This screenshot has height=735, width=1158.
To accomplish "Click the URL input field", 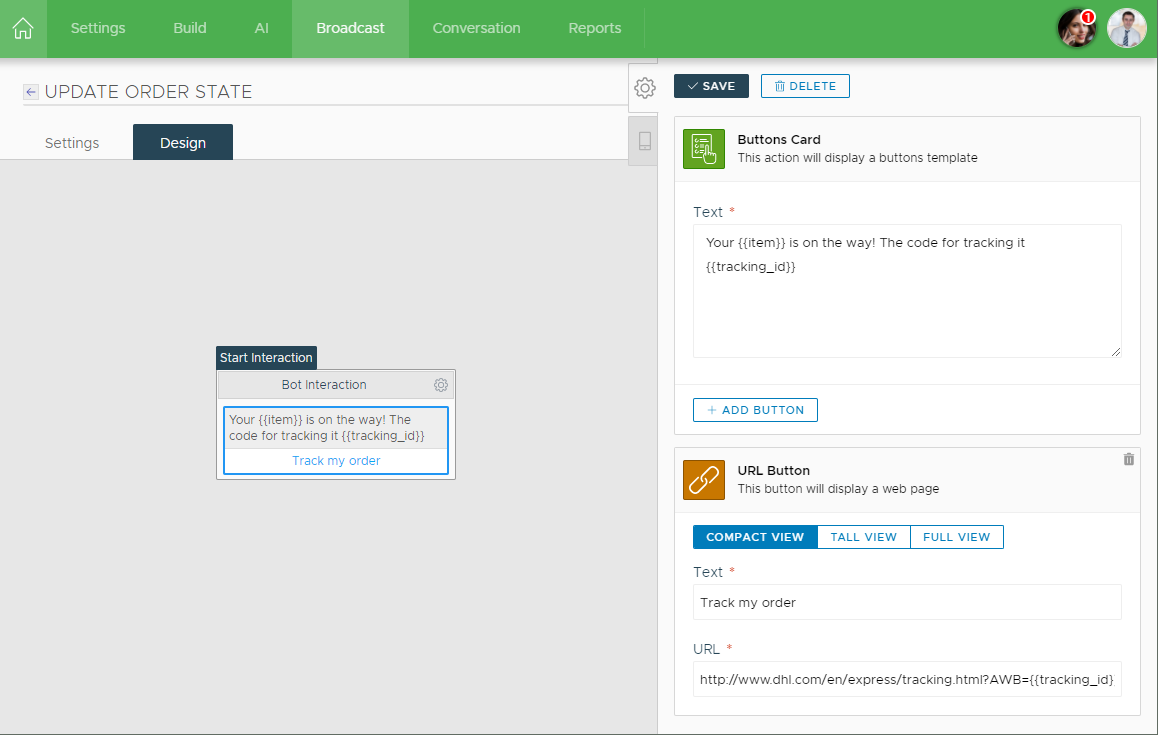I will (x=907, y=679).
